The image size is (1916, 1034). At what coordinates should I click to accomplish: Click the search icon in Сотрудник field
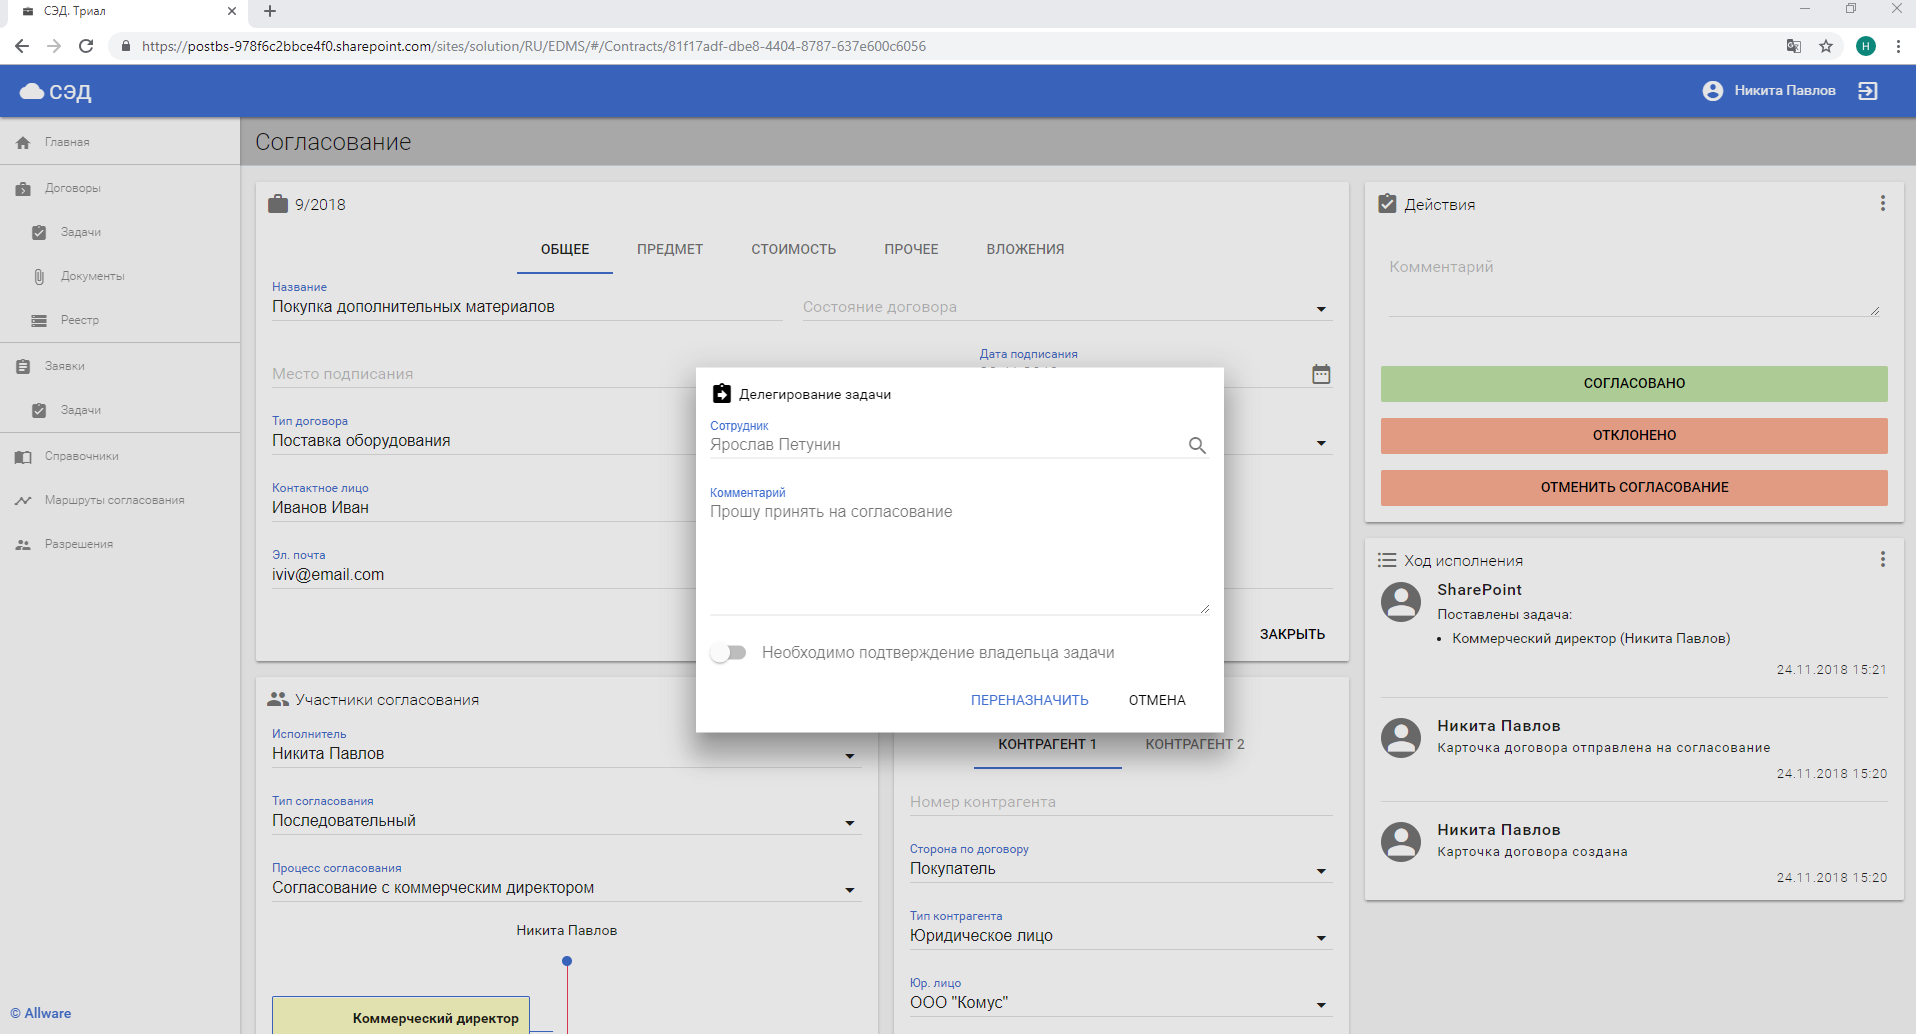(x=1197, y=446)
